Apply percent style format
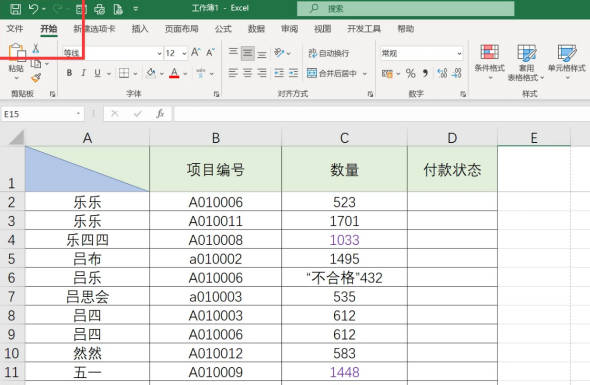 pyautogui.click(x=411, y=73)
